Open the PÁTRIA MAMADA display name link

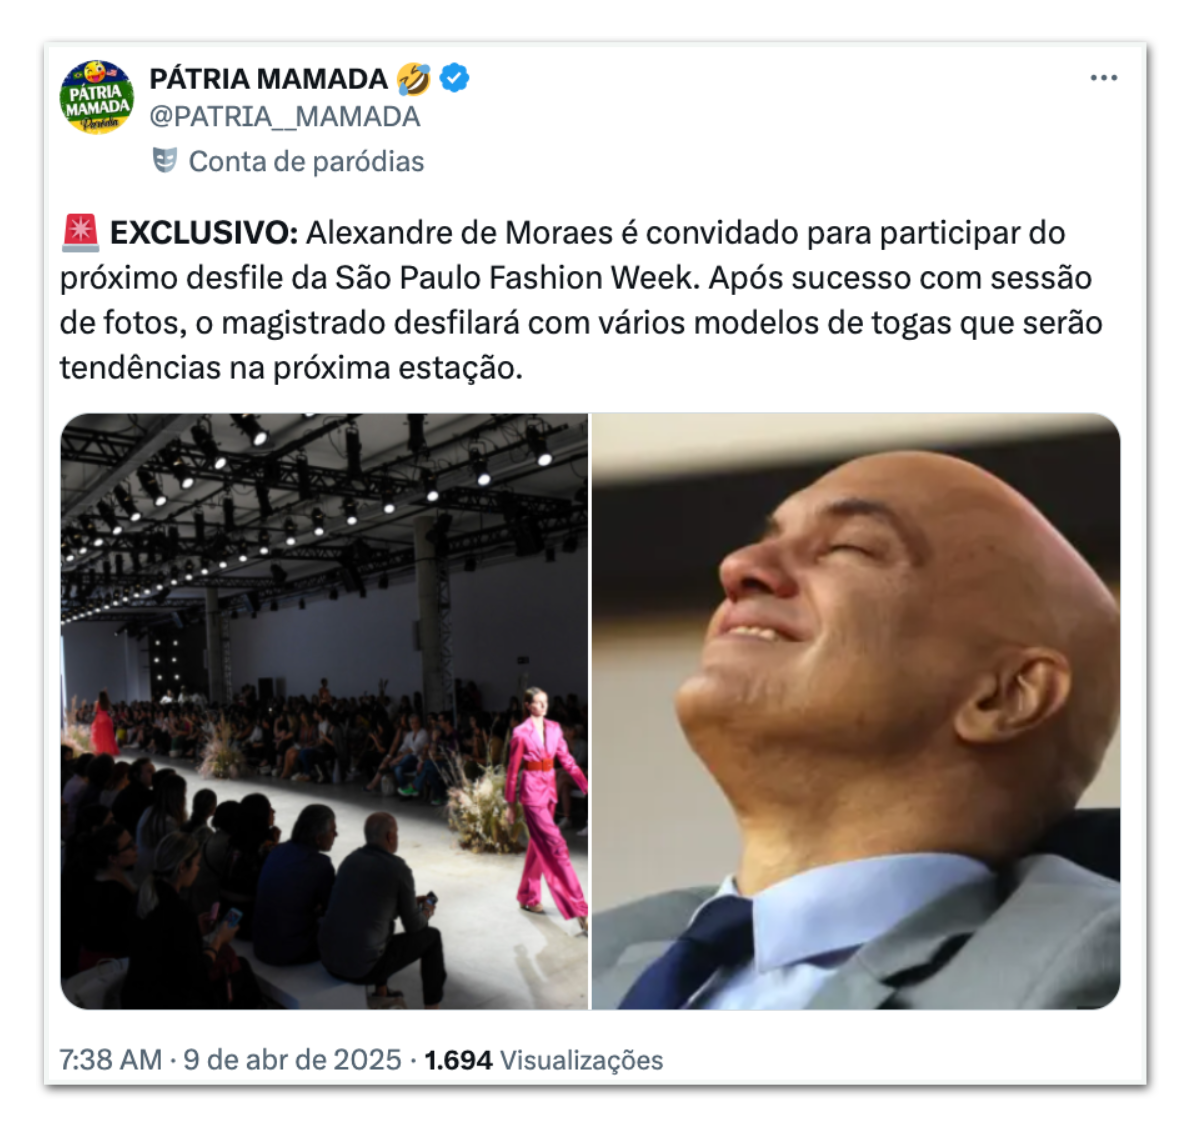click(269, 78)
